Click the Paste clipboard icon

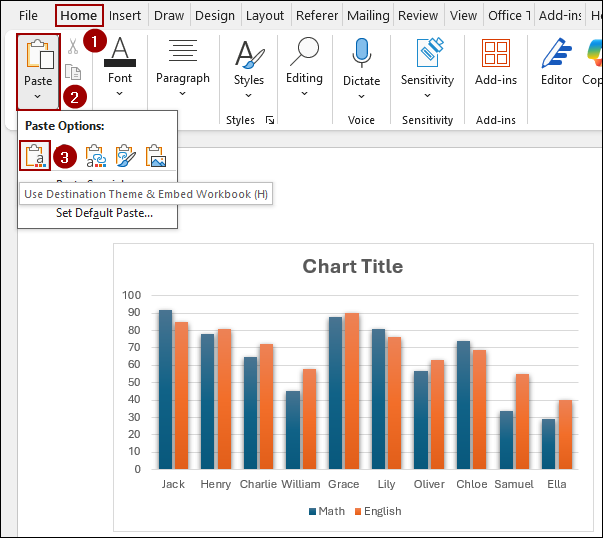tap(38, 55)
